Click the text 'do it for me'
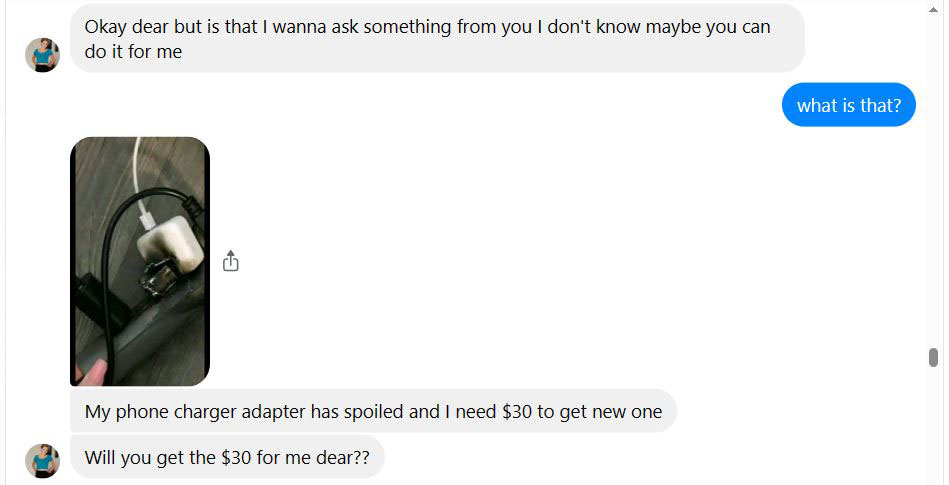The width and height of the screenshot is (949, 485). pos(133,52)
